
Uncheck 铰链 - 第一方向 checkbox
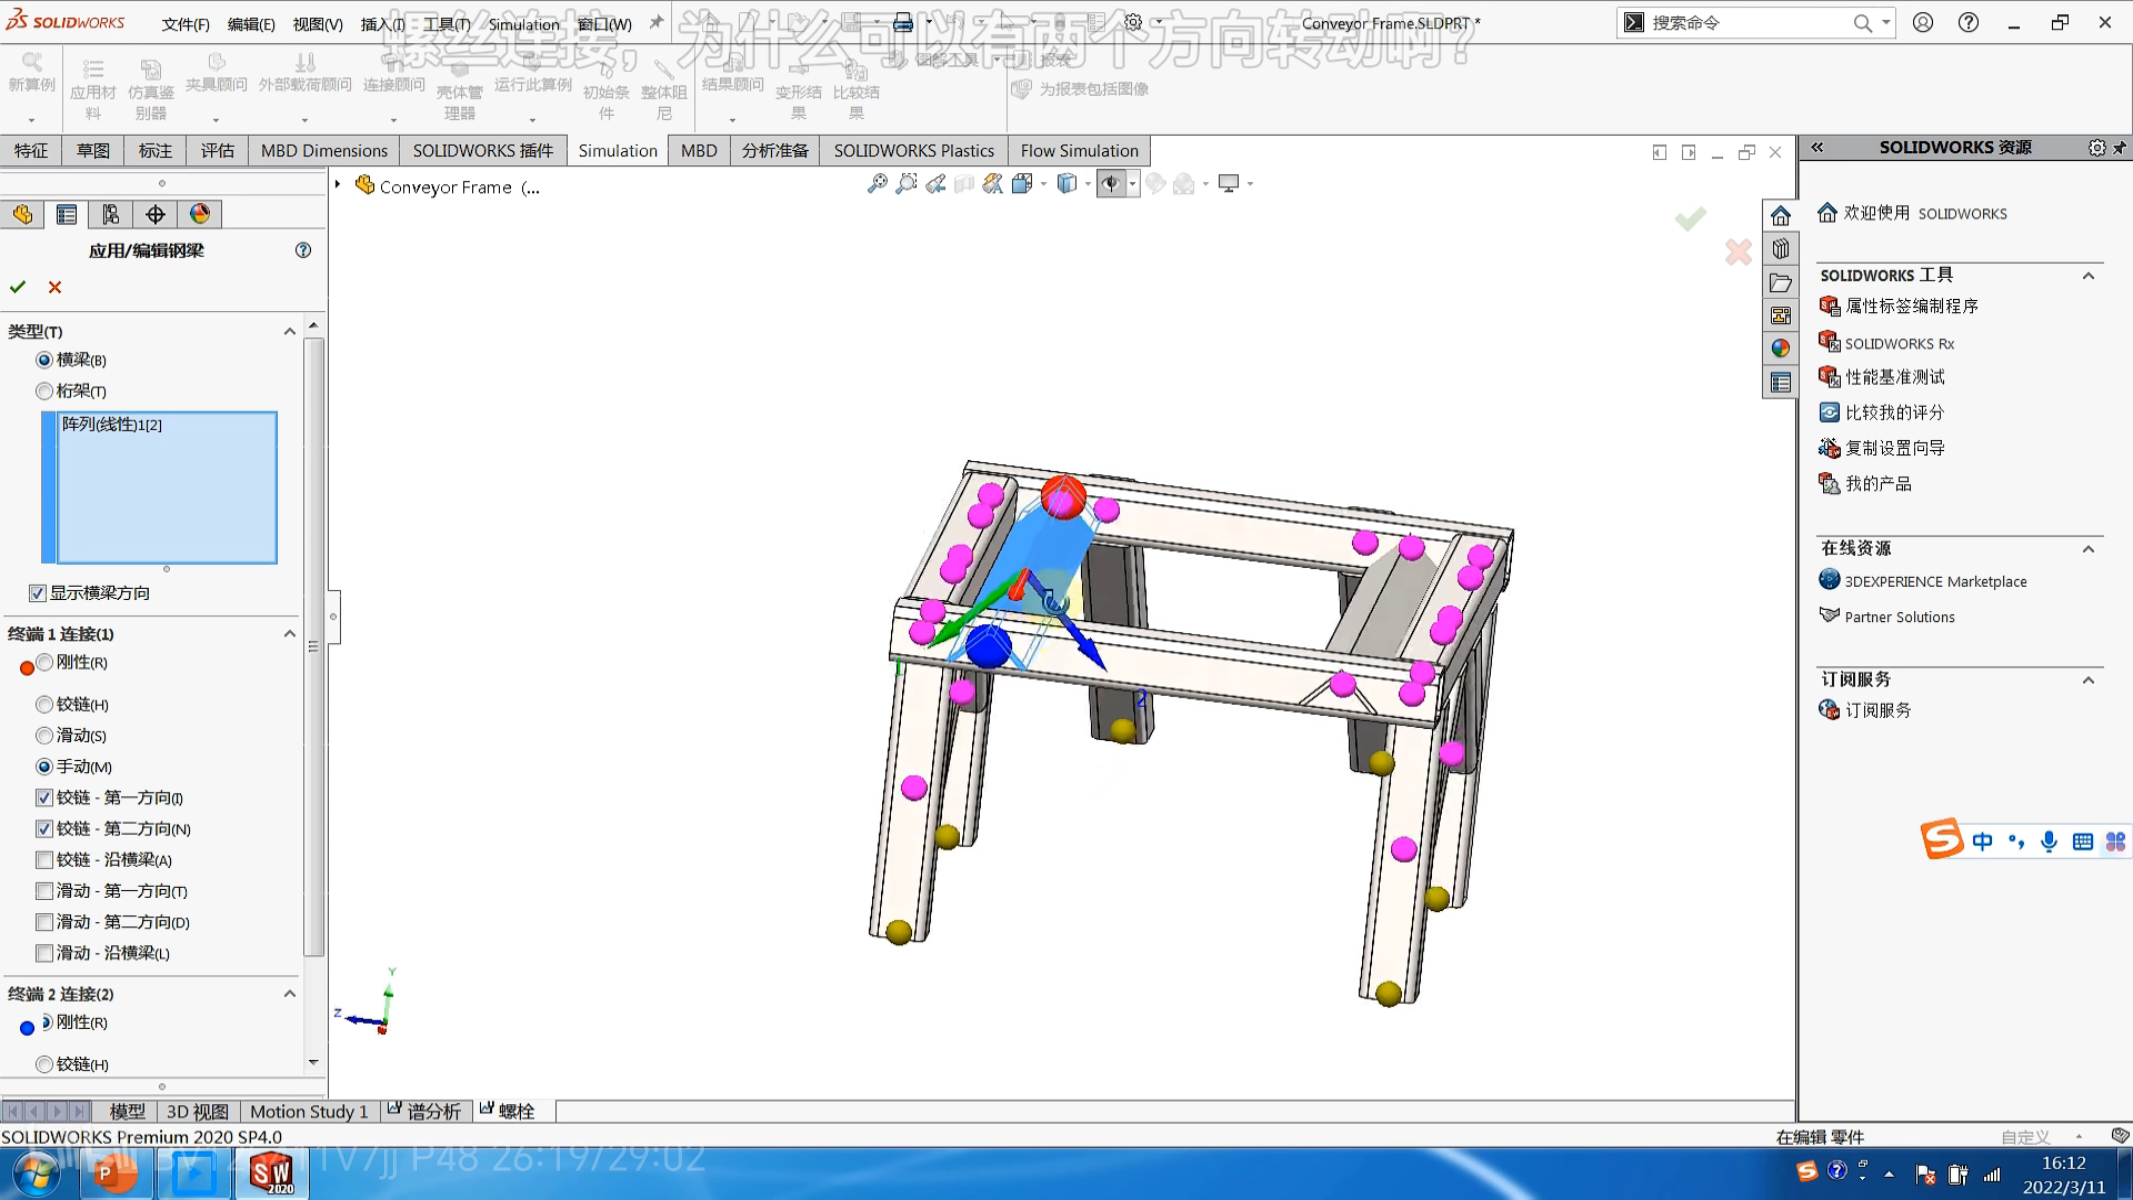tap(44, 798)
